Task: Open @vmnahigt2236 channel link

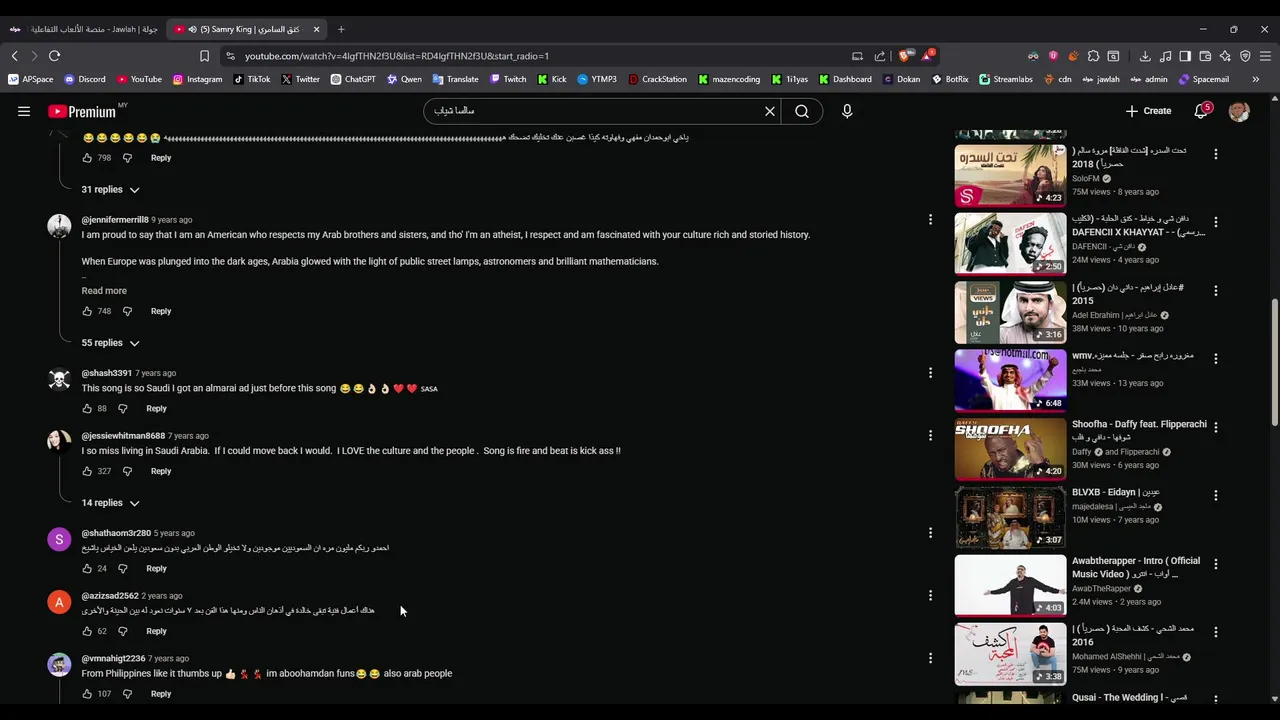Action: (x=113, y=658)
